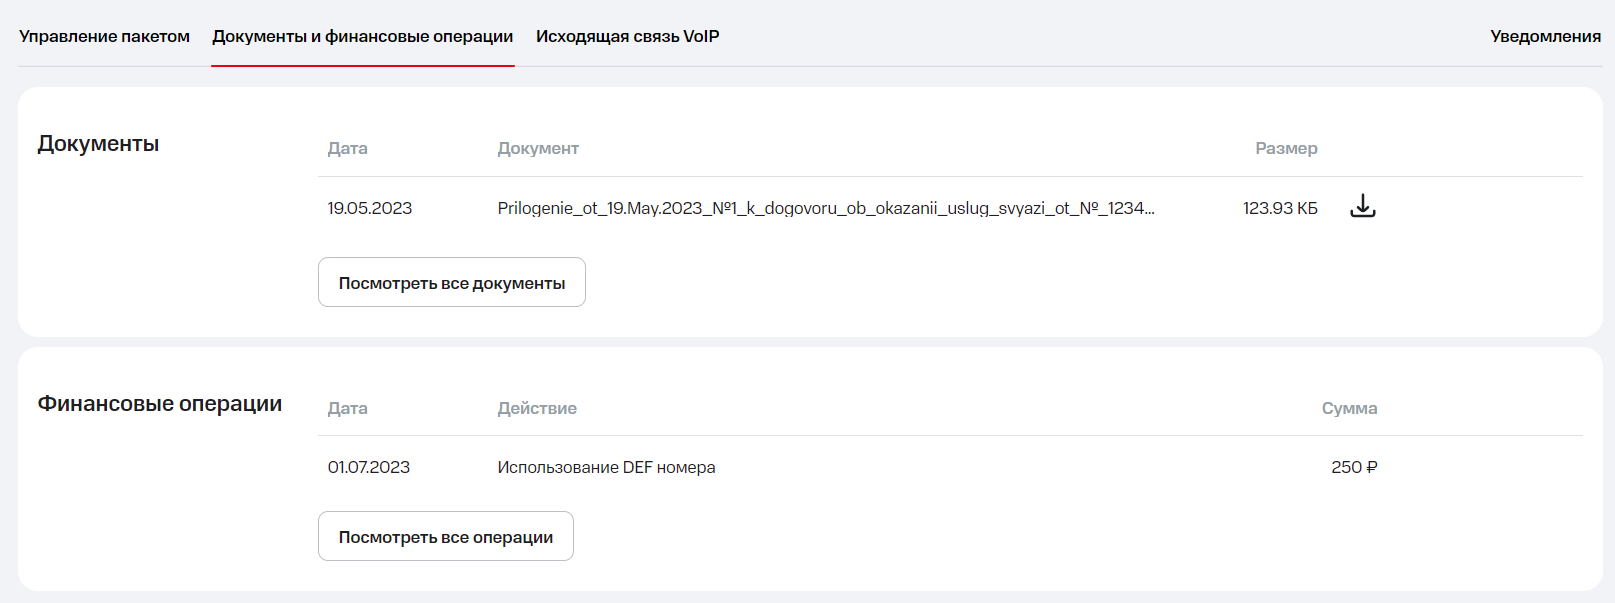Click the Сумма column header

pyautogui.click(x=1348, y=408)
